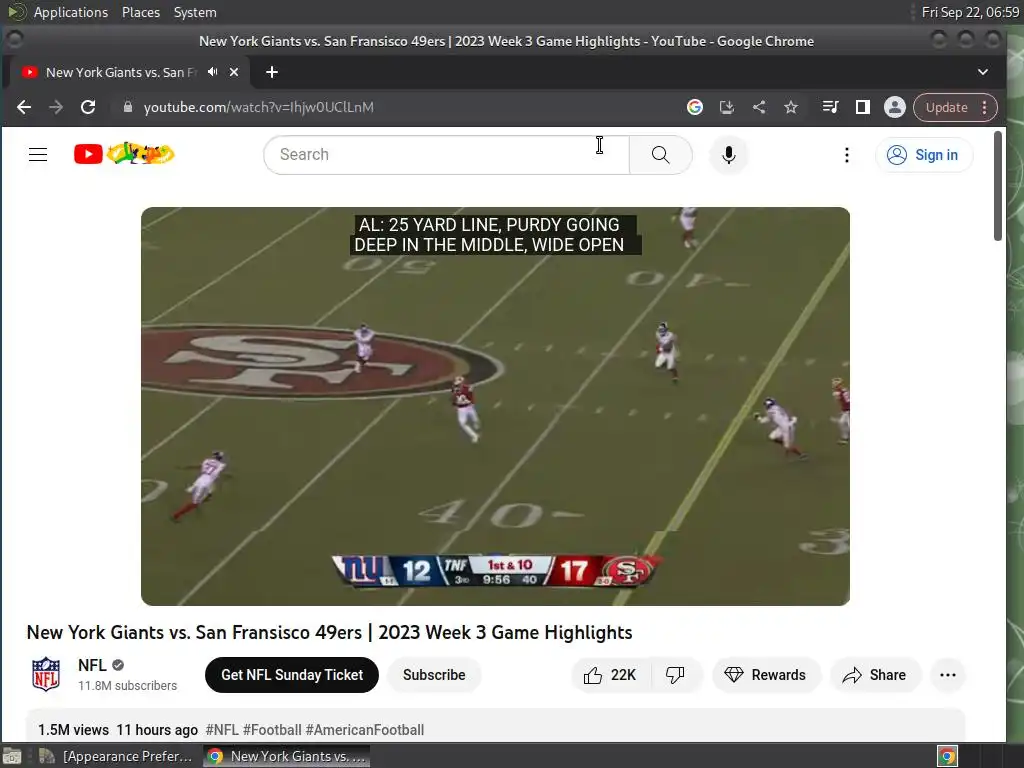Open a new browser tab

click(x=272, y=72)
